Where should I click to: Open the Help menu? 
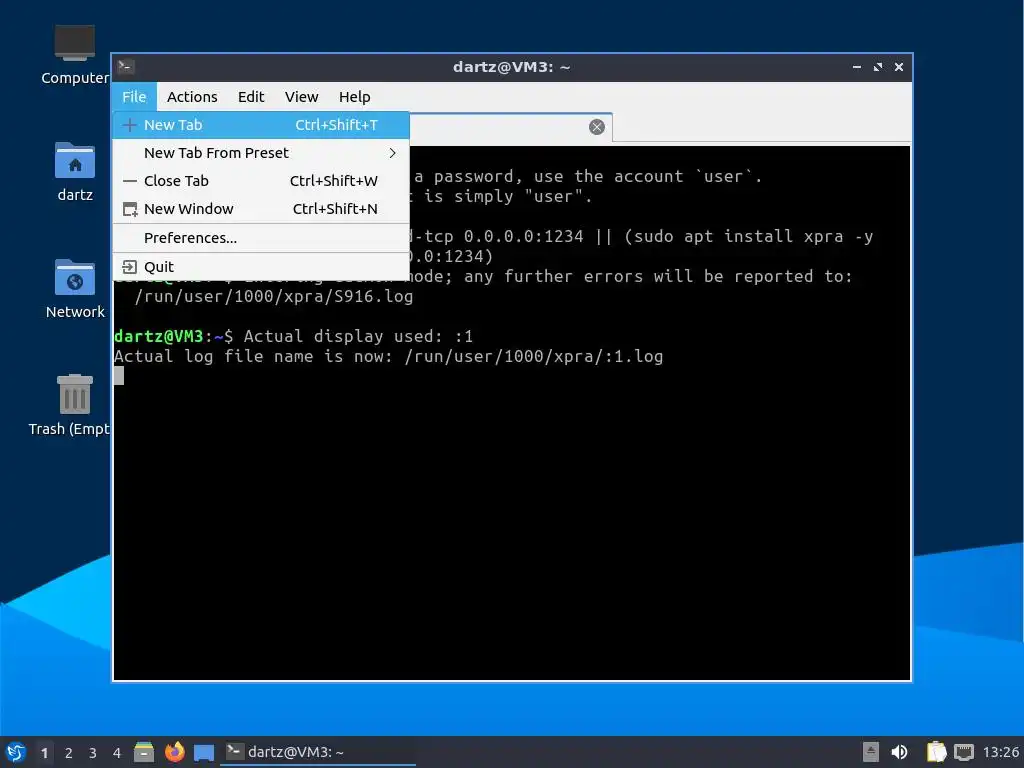pos(355,97)
